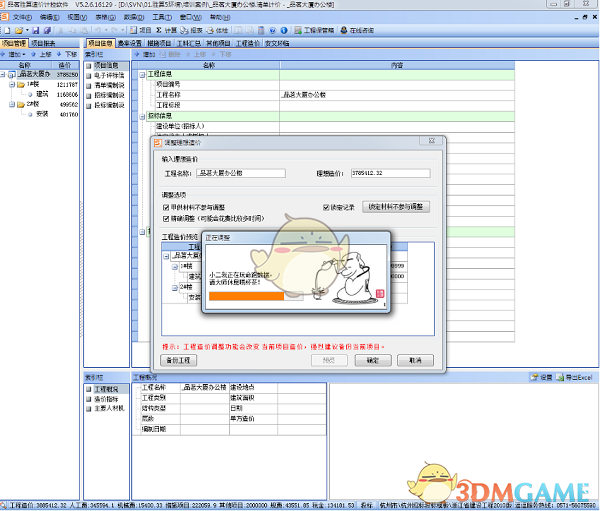The image size is (600, 511).
Task: Click the blue info circle icon
Action: click(x=284, y=30)
